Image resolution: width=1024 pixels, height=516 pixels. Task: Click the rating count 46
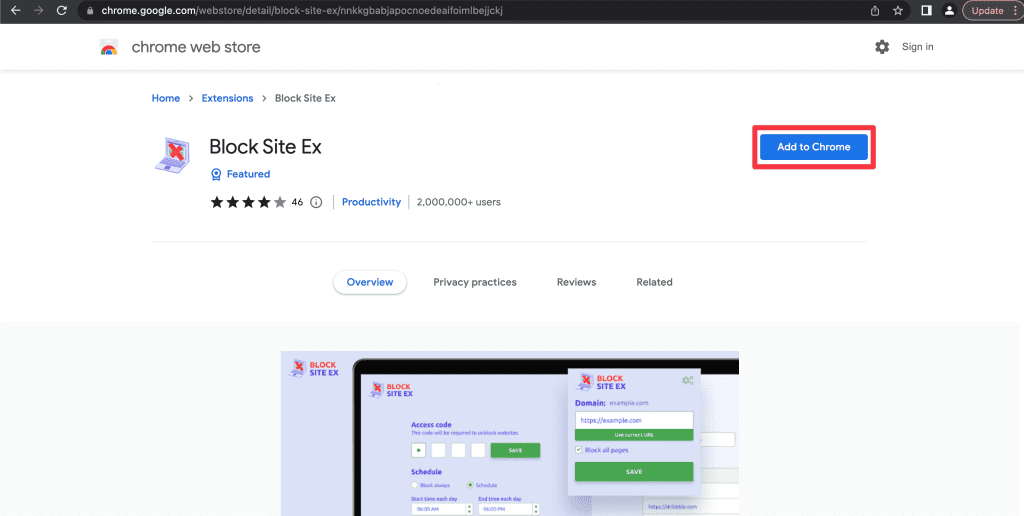(297, 202)
